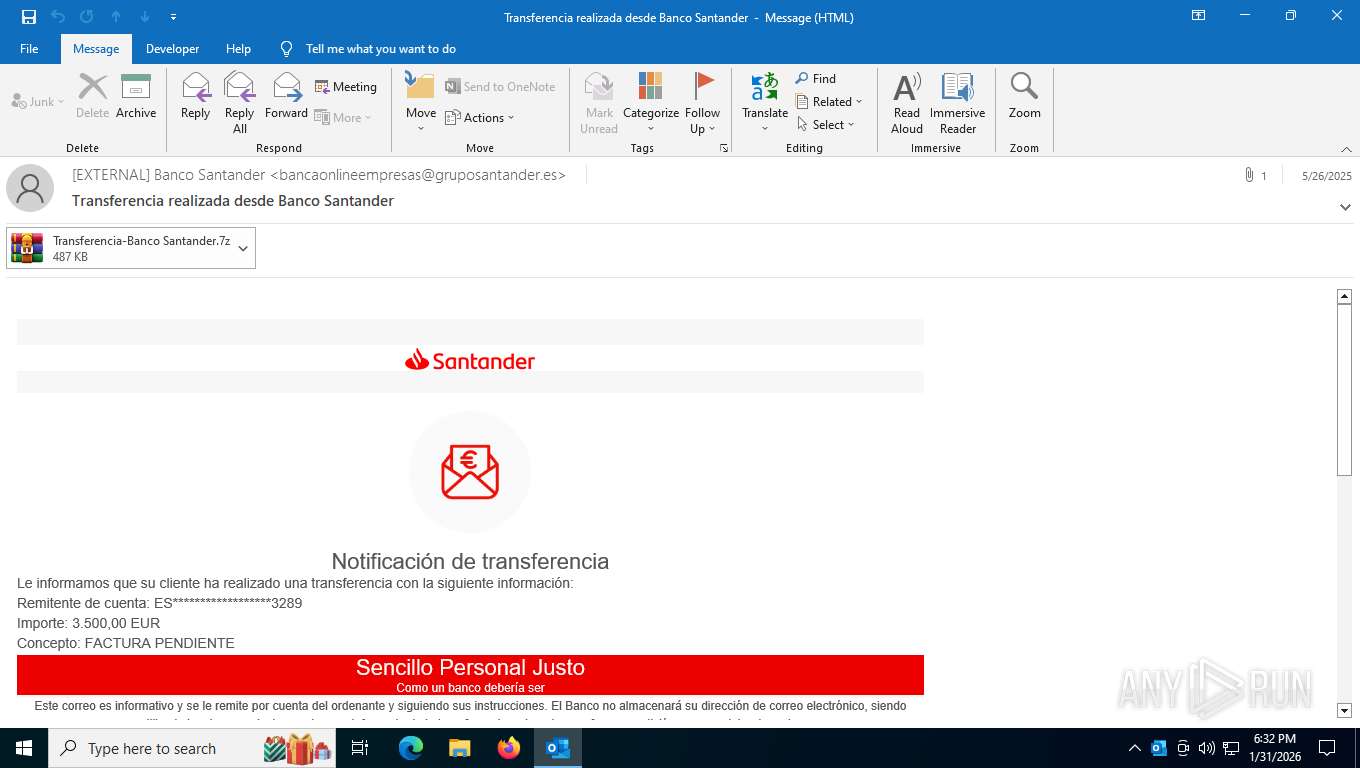This screenshot has width=1360, height=768.
Task: Open File Explorer from the taskbar
Action: pyautogui.click(x=459, y=748)
